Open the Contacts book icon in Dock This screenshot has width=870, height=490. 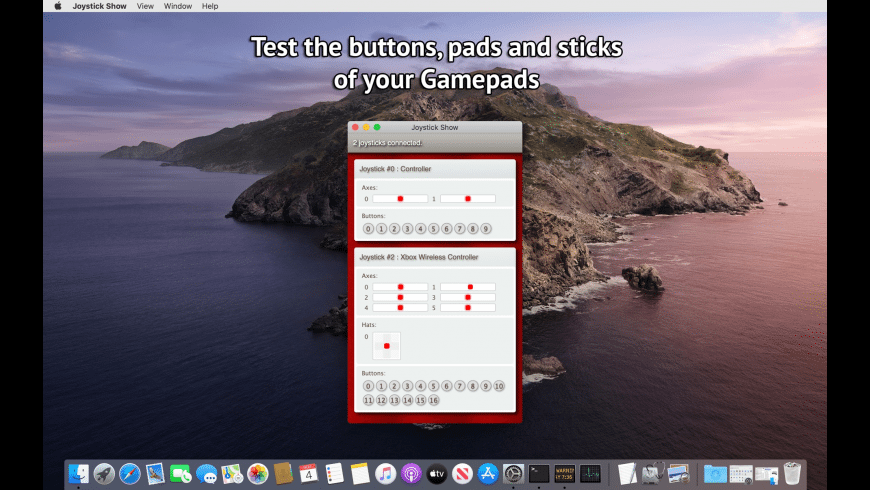[283, 474]
